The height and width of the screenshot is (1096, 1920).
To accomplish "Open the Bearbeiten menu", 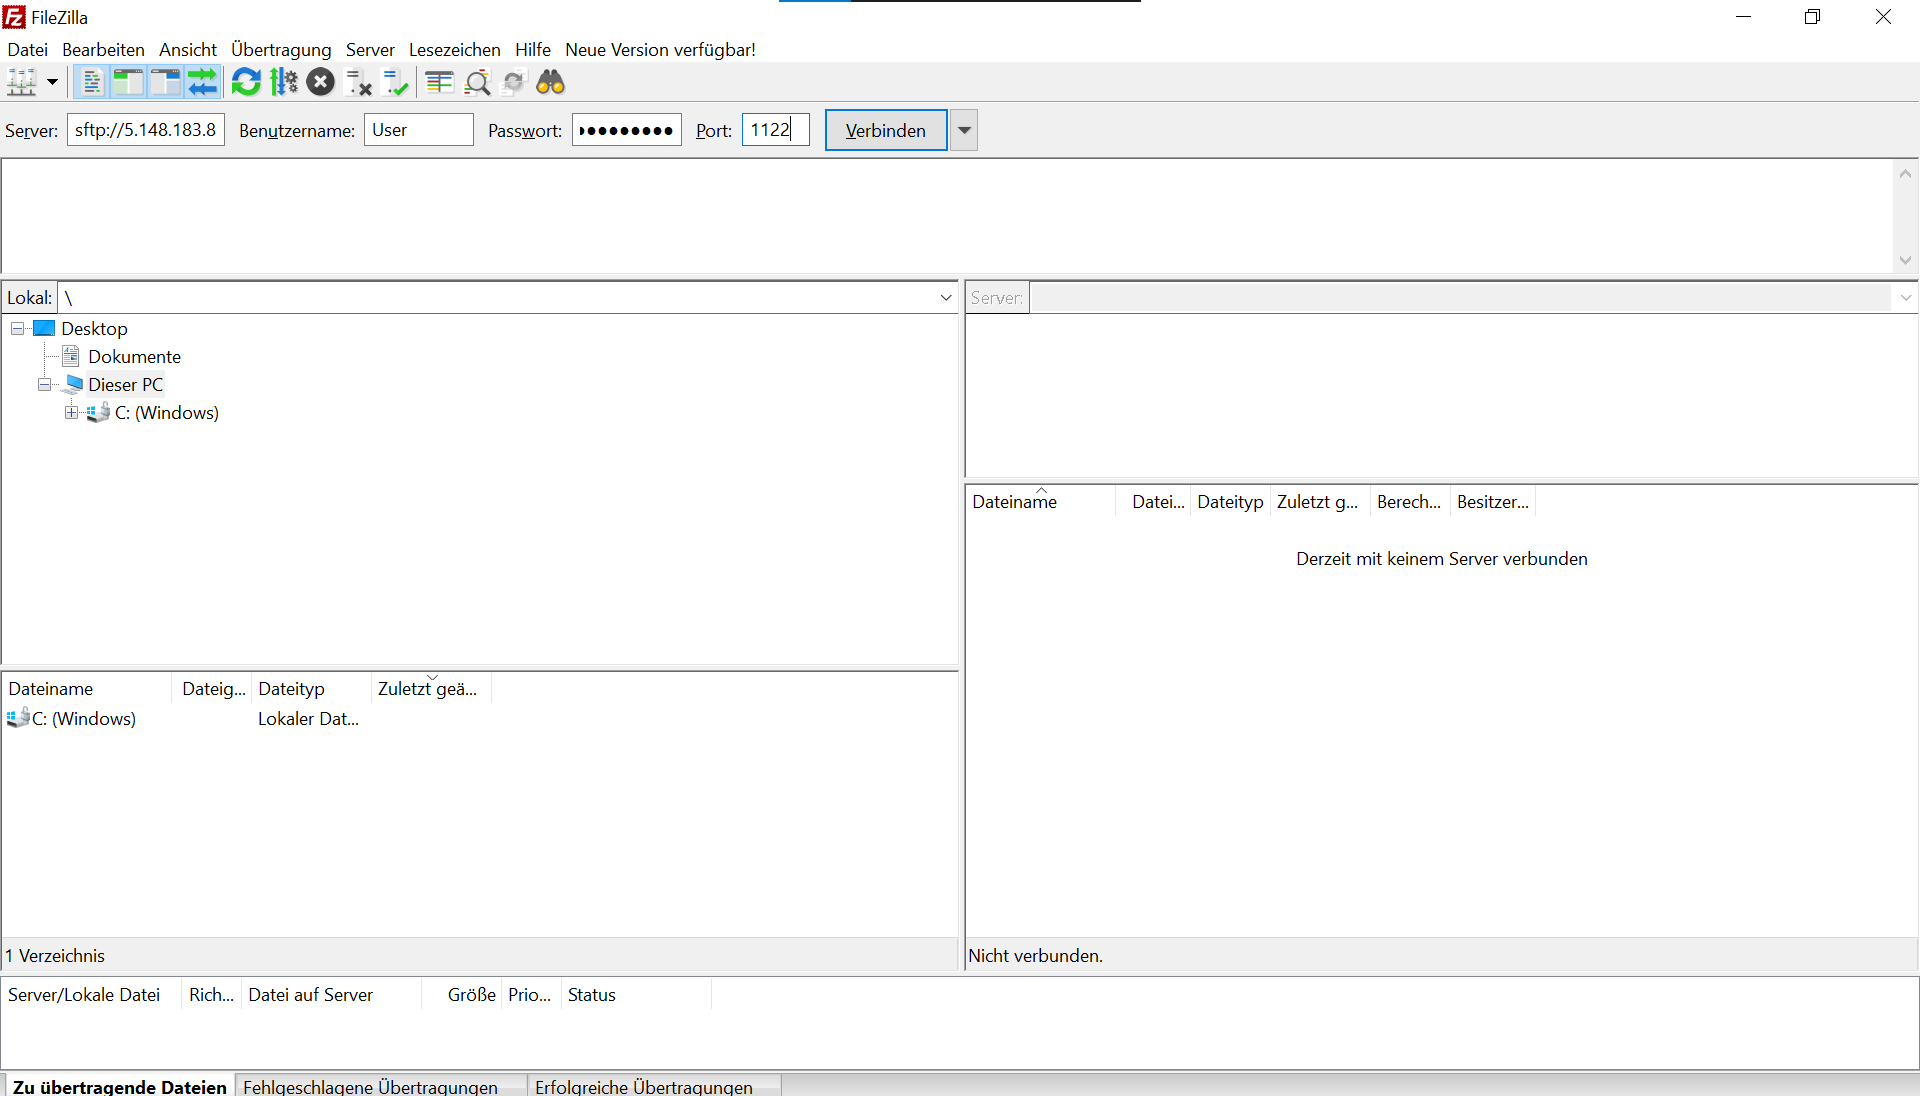I will click(x=103, y=50).
